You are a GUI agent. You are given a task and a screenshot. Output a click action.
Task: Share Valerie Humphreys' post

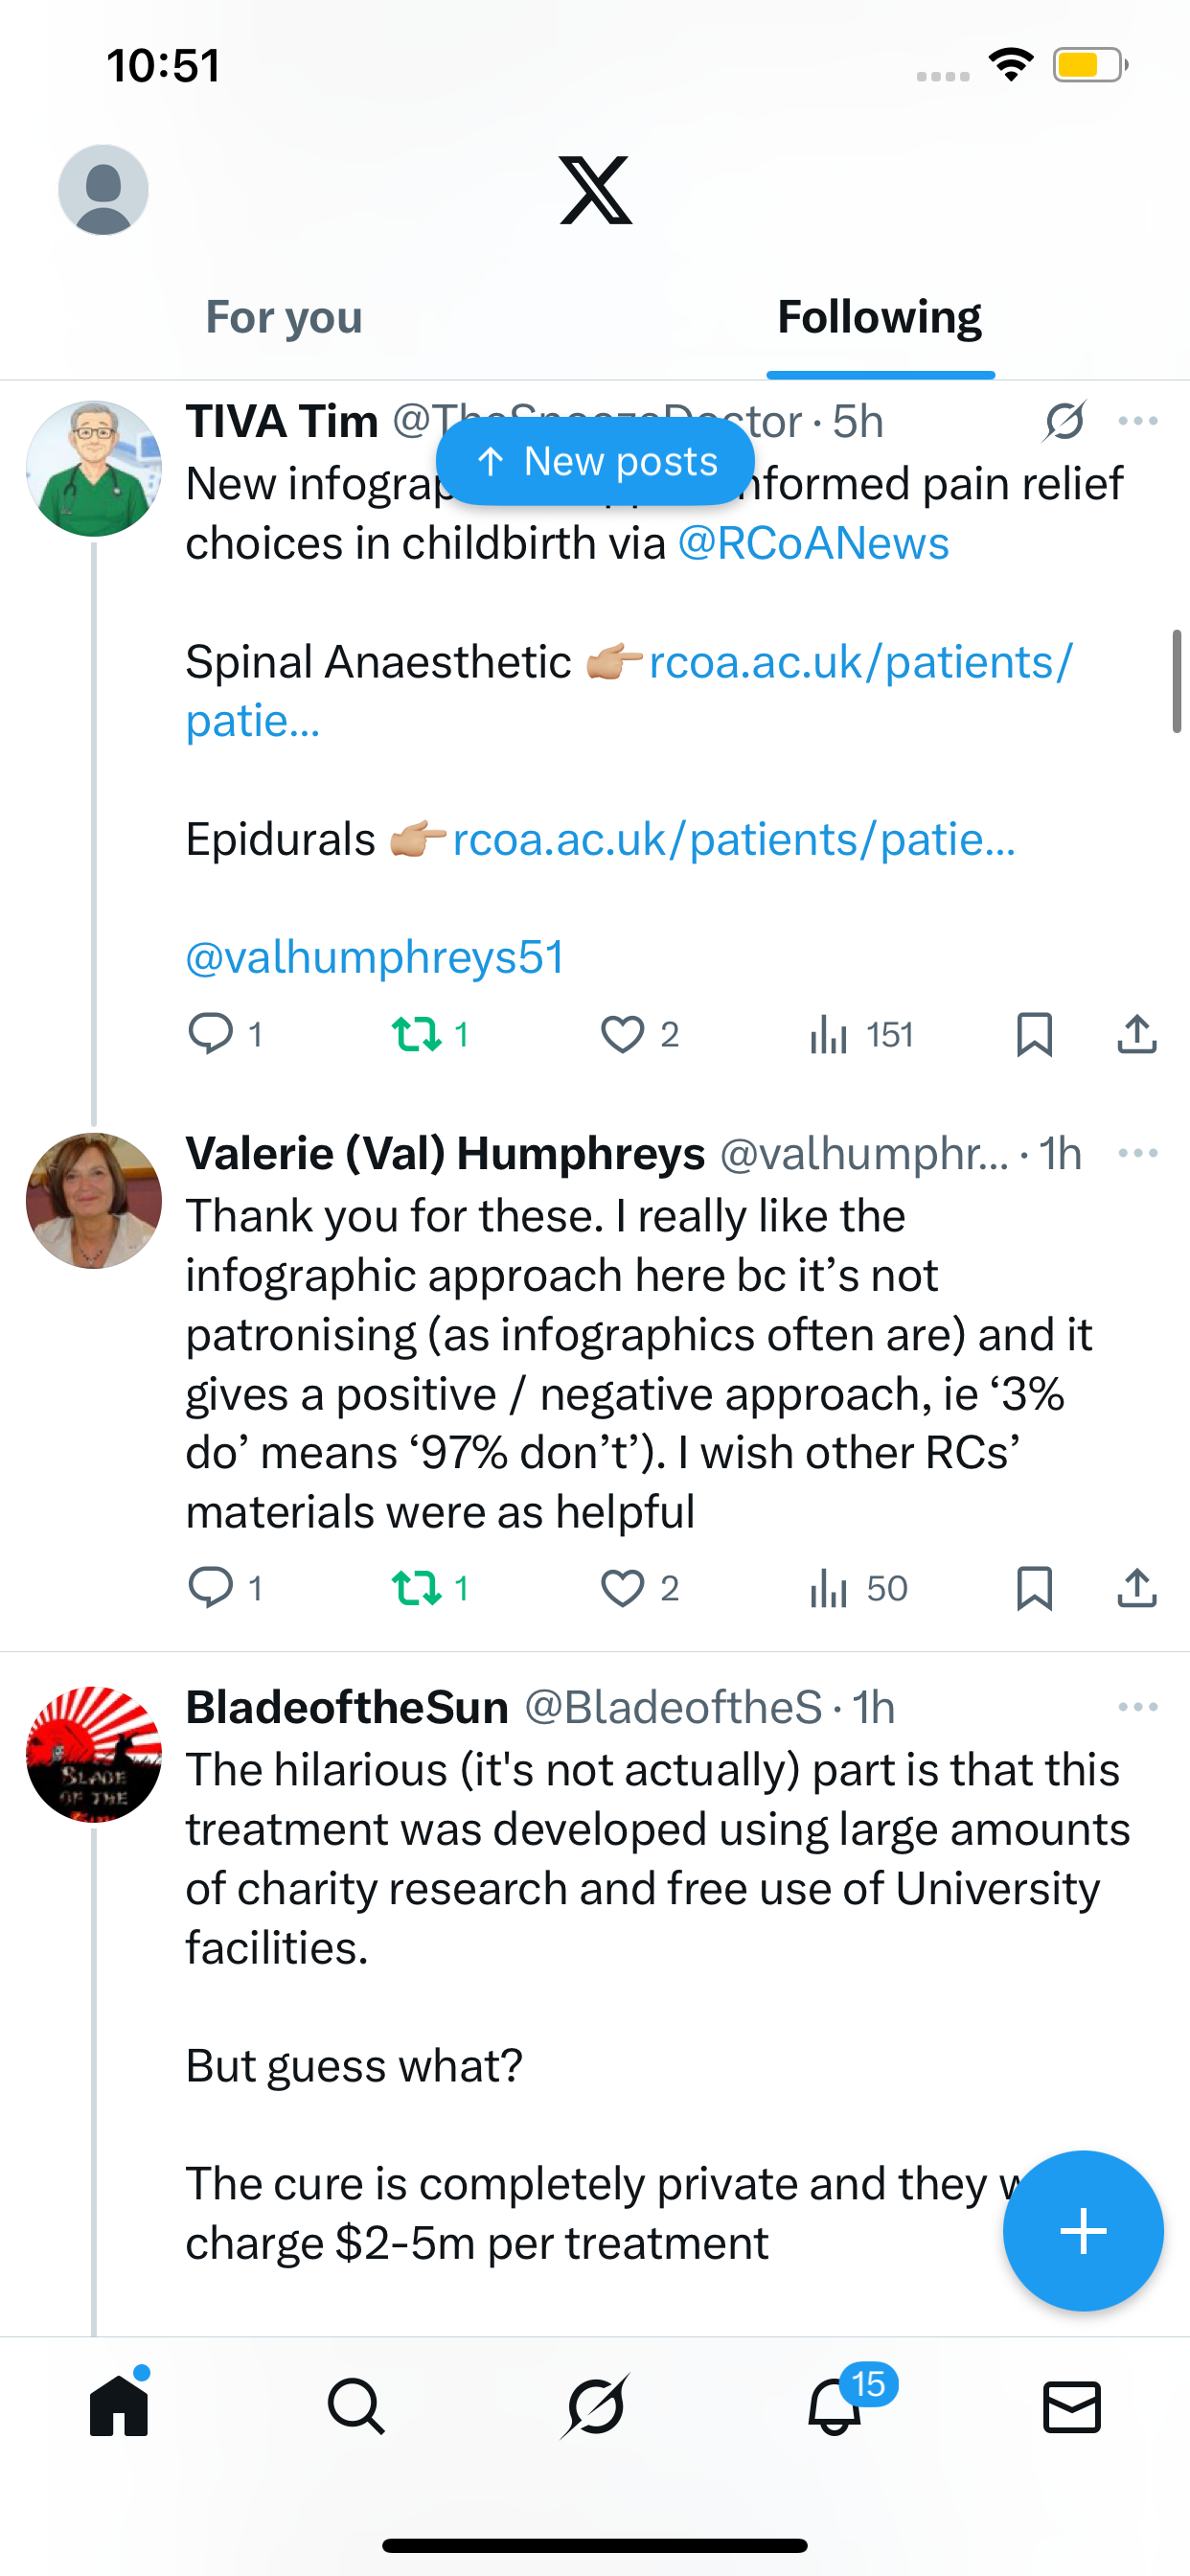point(1137,1588)
